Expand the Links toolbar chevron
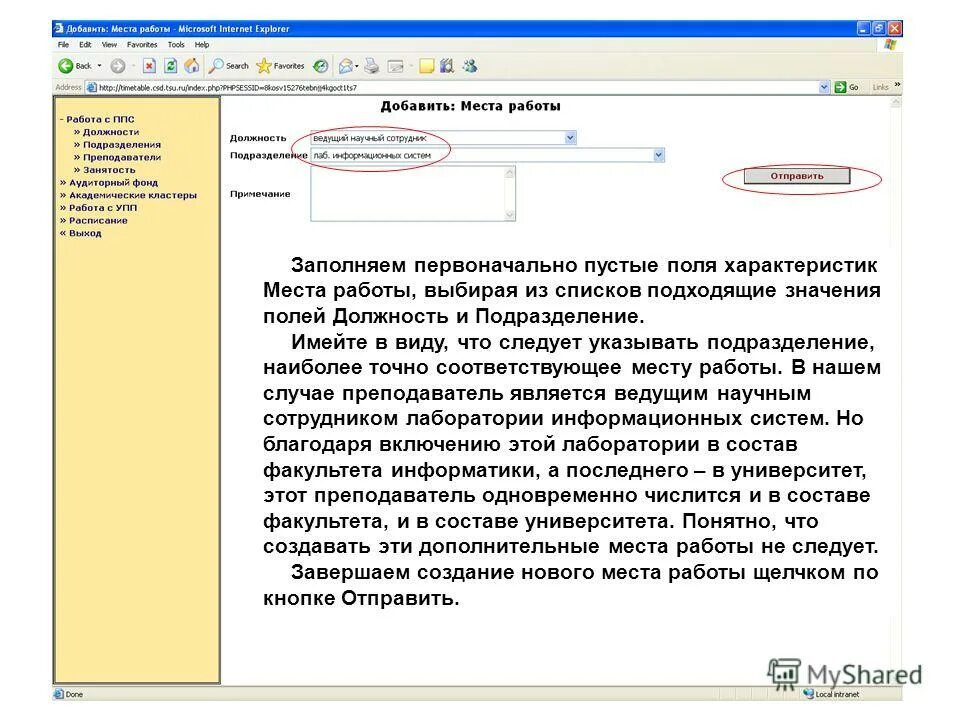Screen dimensions: 960x720 (897, 85)
